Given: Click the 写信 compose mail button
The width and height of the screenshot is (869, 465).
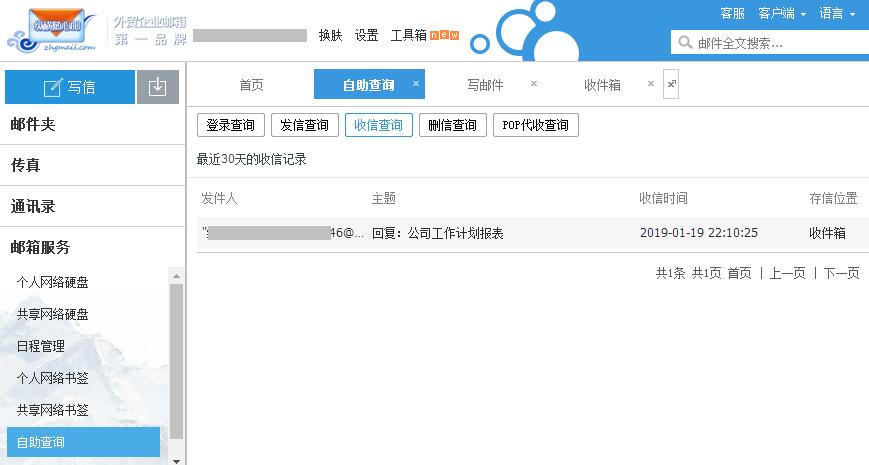Looking at the screenshot, I should (x=70, y=87).
